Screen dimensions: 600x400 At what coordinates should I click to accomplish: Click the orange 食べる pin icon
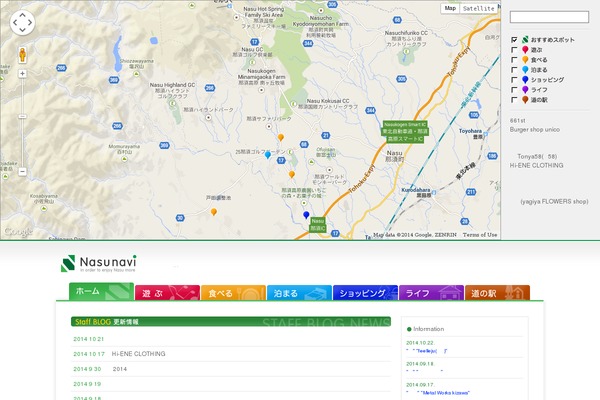[x=525, y=60]
